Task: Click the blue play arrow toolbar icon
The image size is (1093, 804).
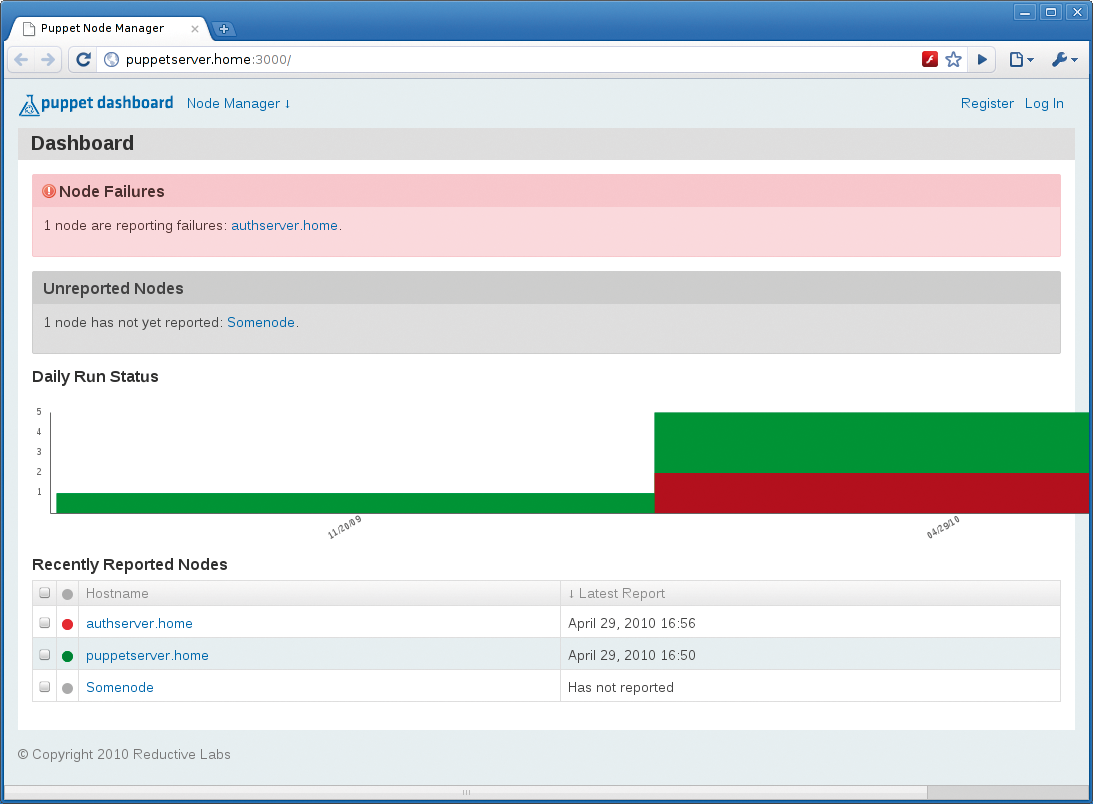Action: coord(982,59)
